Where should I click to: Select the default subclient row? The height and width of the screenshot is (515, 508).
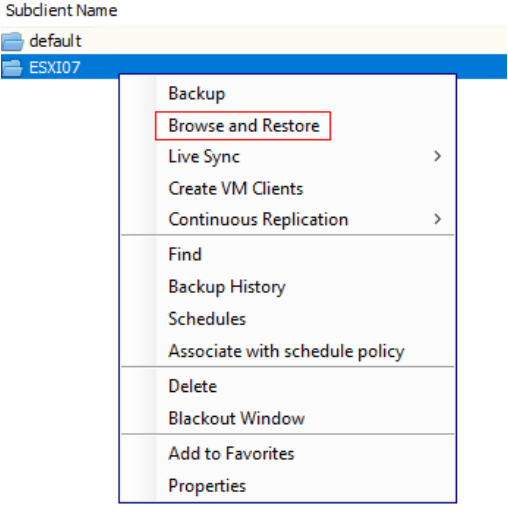(x=254, y=41)
